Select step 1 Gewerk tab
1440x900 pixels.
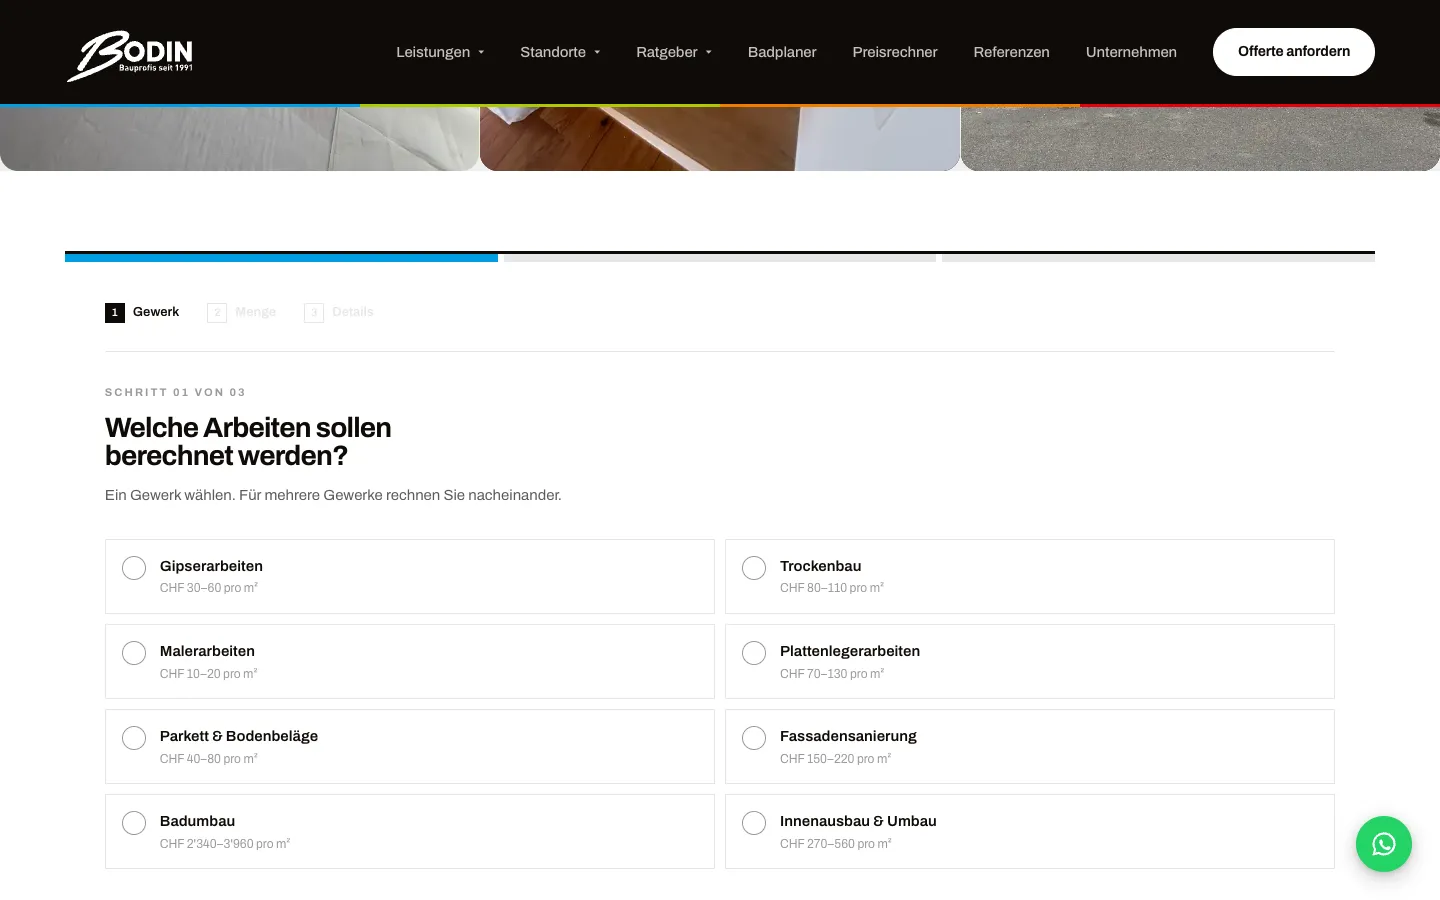tap(142, 312)
